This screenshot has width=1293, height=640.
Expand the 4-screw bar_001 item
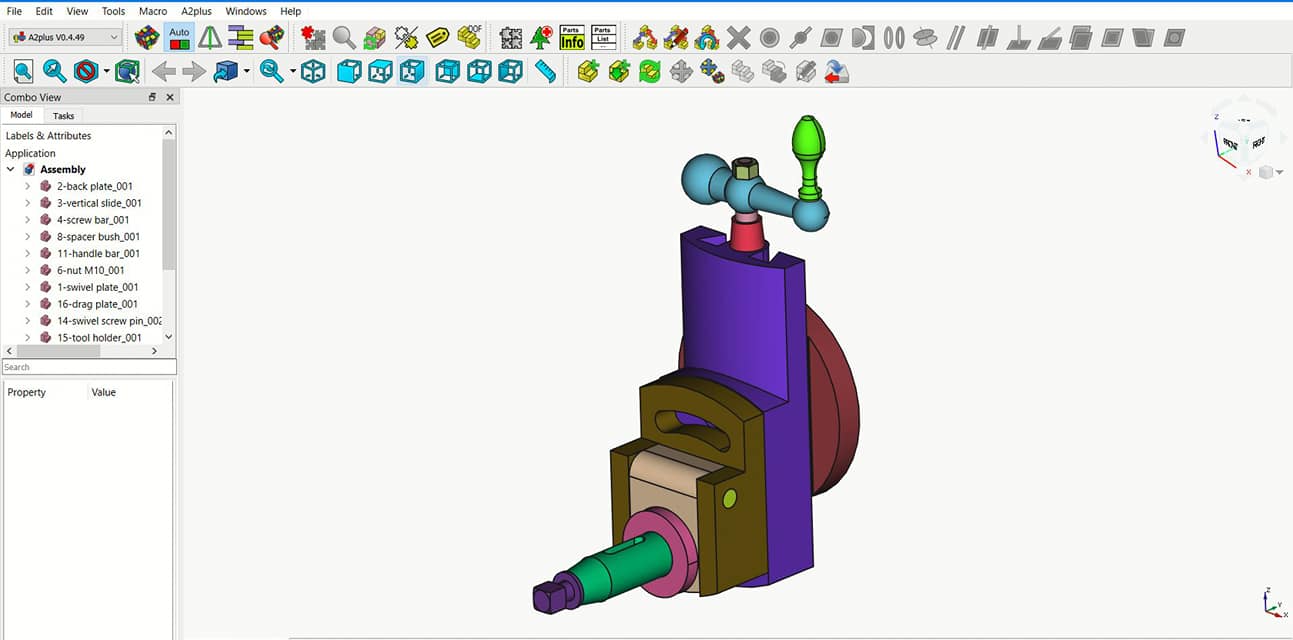(27, 220)
